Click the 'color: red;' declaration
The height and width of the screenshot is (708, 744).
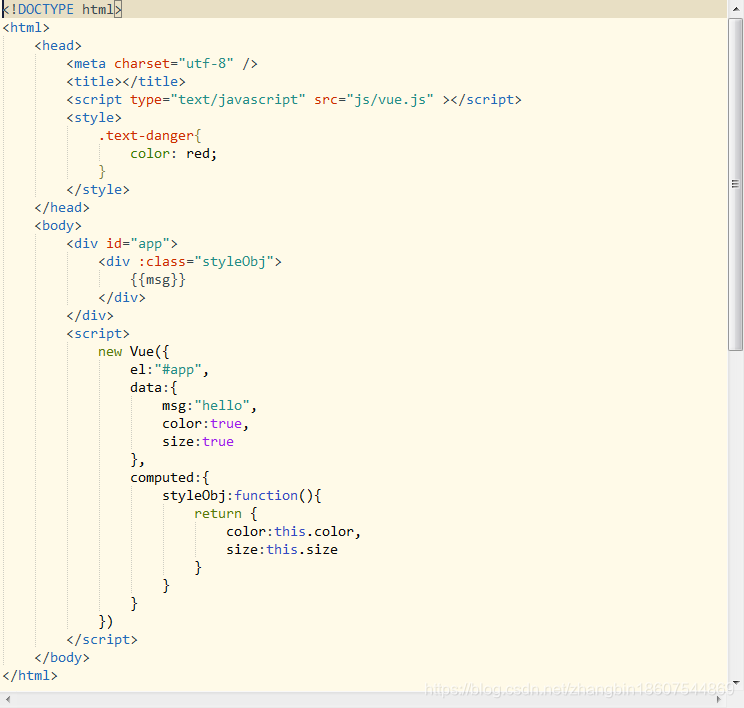[174, 154]
